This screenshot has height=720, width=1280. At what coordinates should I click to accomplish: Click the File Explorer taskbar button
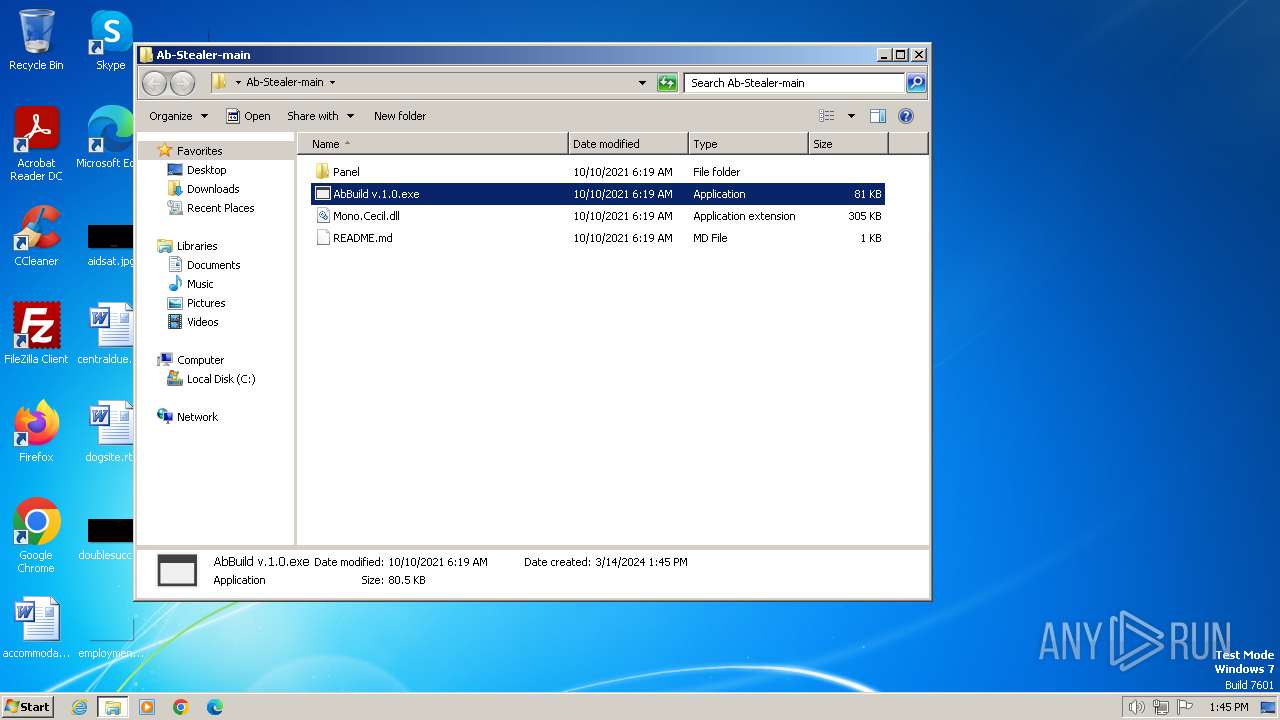pyautogui.click(x=112, y=707)
